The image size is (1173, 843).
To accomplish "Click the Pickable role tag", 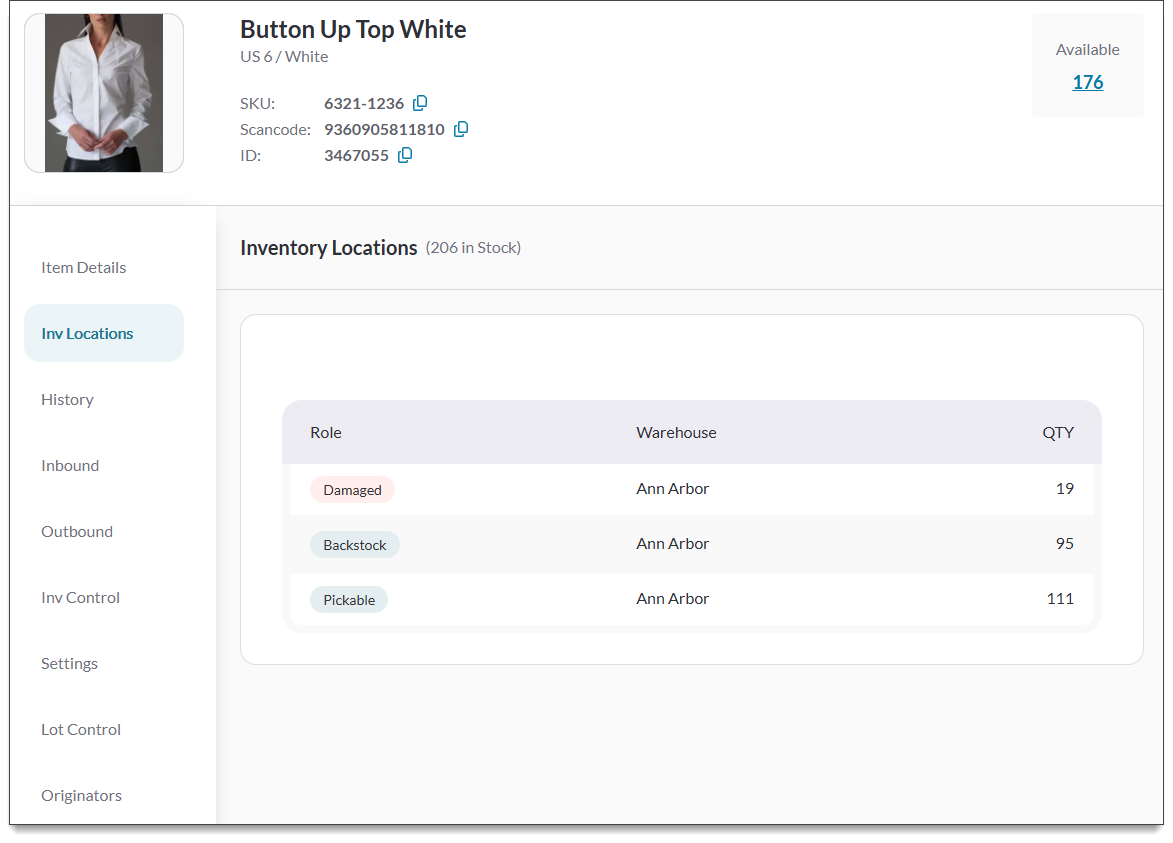I will pyautogui.click(x=349, y=600).
